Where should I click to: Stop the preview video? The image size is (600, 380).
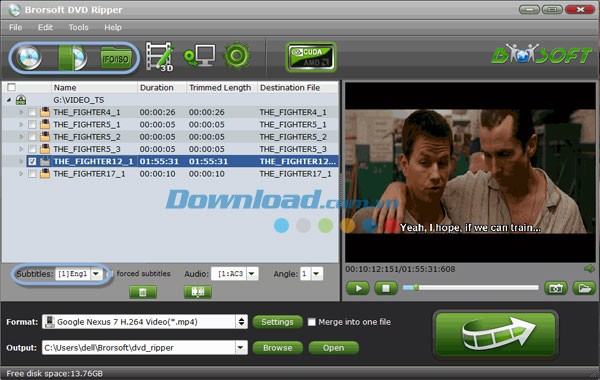pos(386,288)
